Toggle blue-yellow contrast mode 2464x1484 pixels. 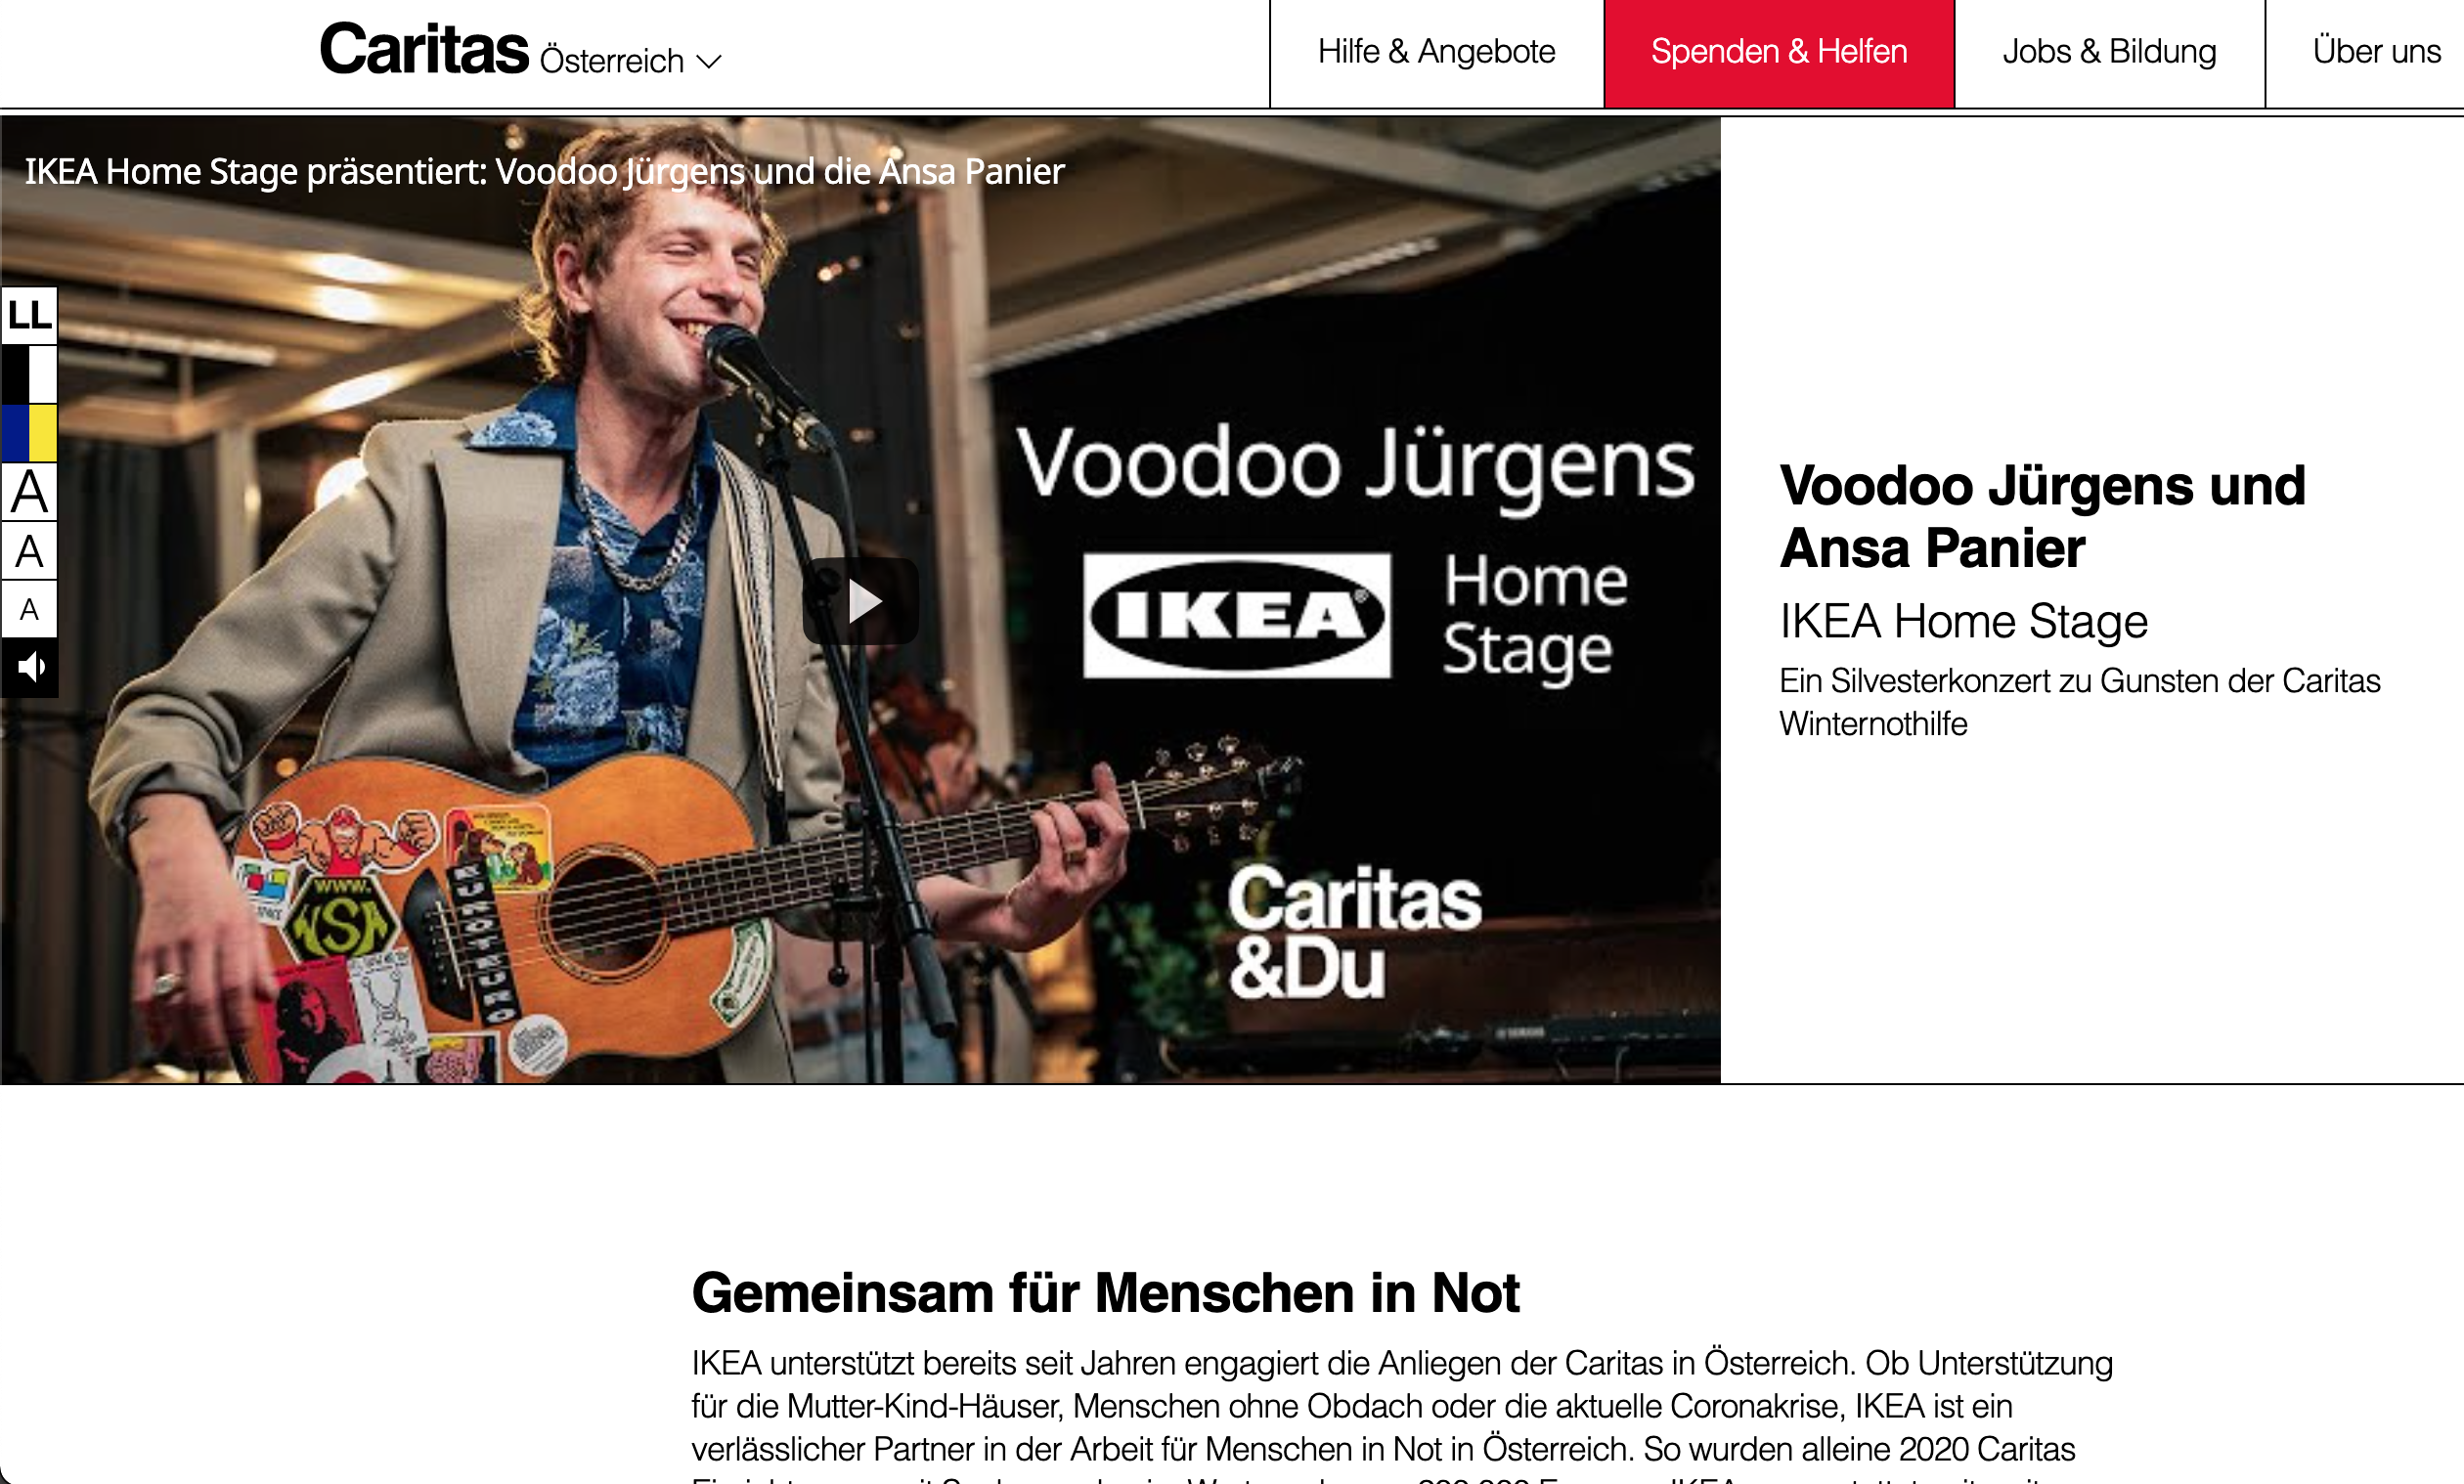(29, 433)
